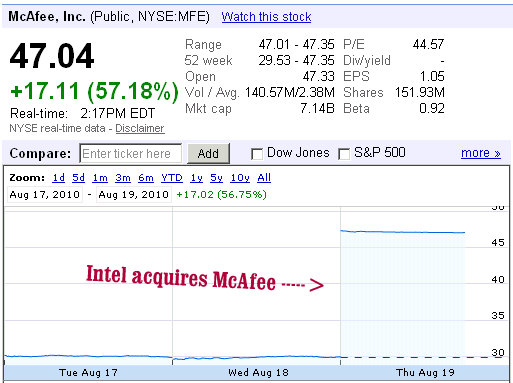513x383 pixels.
Task: Switch chart zoom to 1m
Action: point(100,178)
